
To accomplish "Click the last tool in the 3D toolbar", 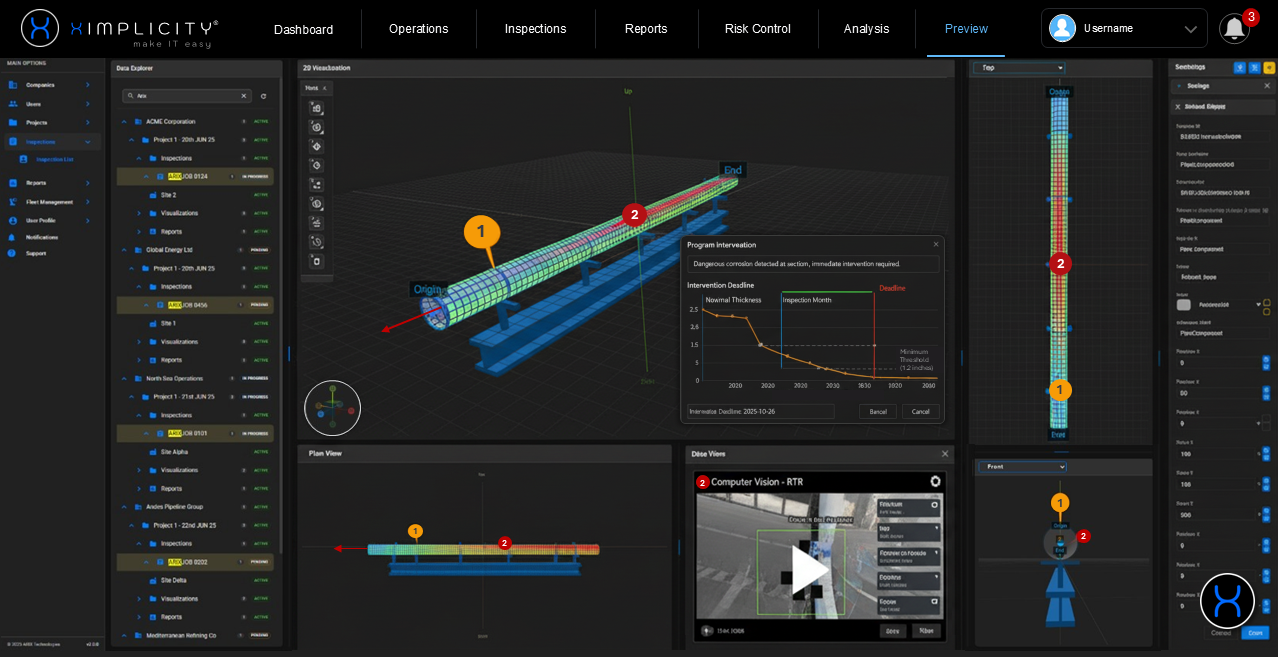I will point(316,261).
